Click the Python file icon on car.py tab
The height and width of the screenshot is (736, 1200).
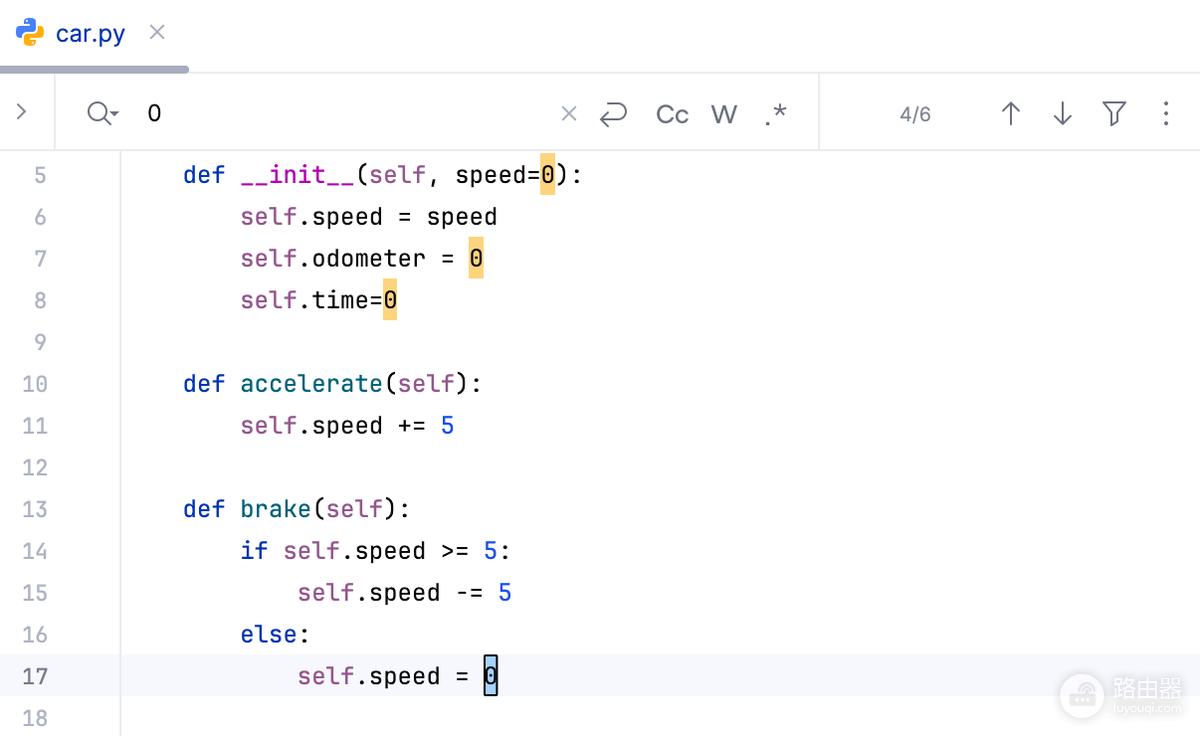pyautogui.click(x=30, y=32)
